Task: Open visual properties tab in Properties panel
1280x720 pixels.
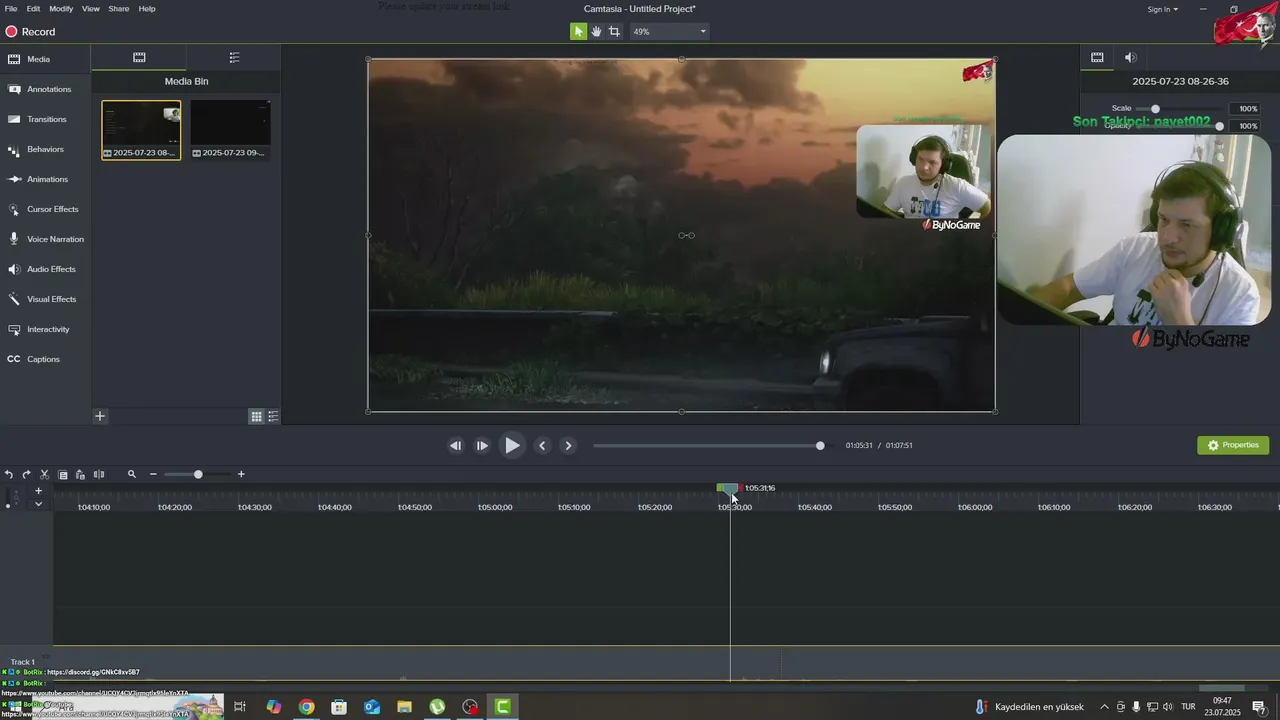Action: [1097, 58]
